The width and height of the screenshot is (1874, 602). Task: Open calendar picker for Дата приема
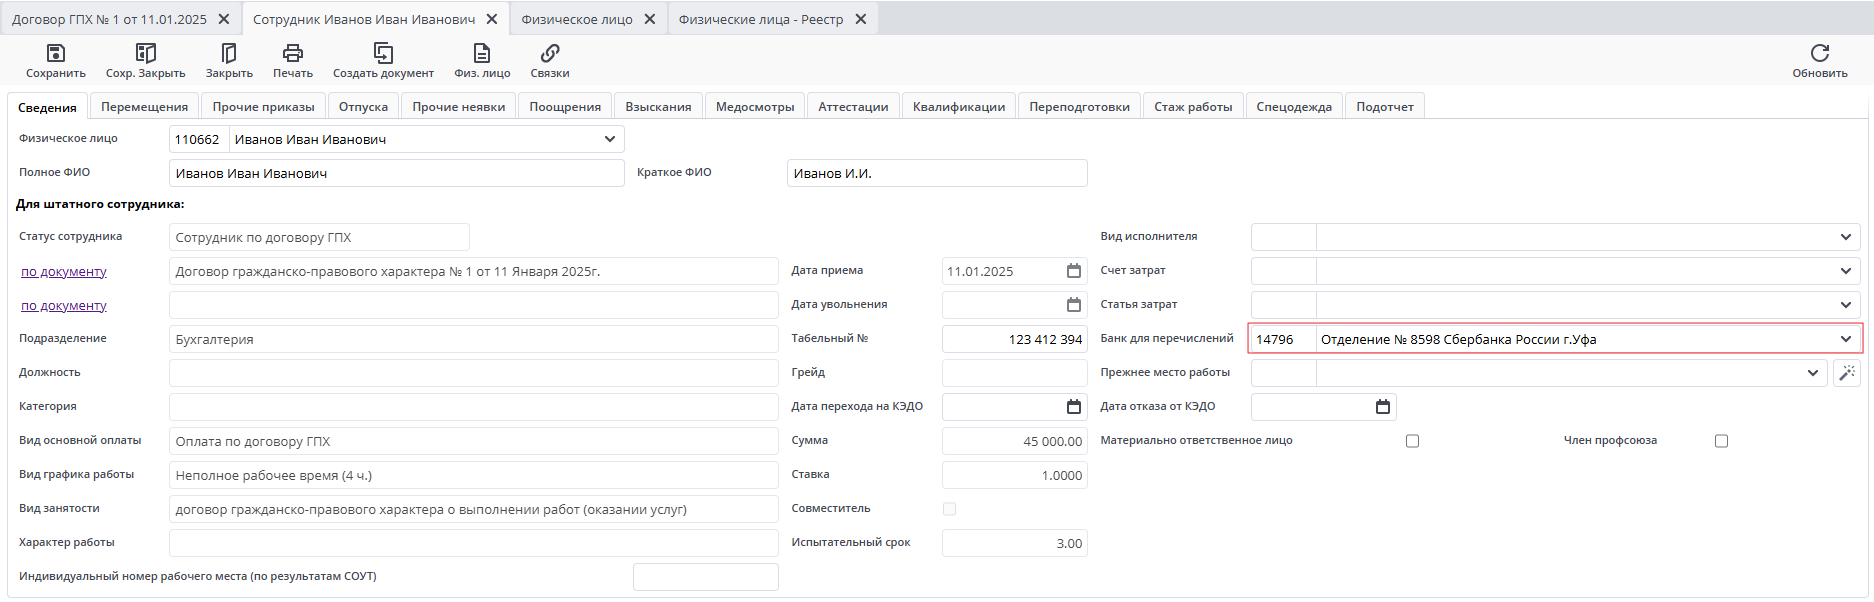point(1073,271)
